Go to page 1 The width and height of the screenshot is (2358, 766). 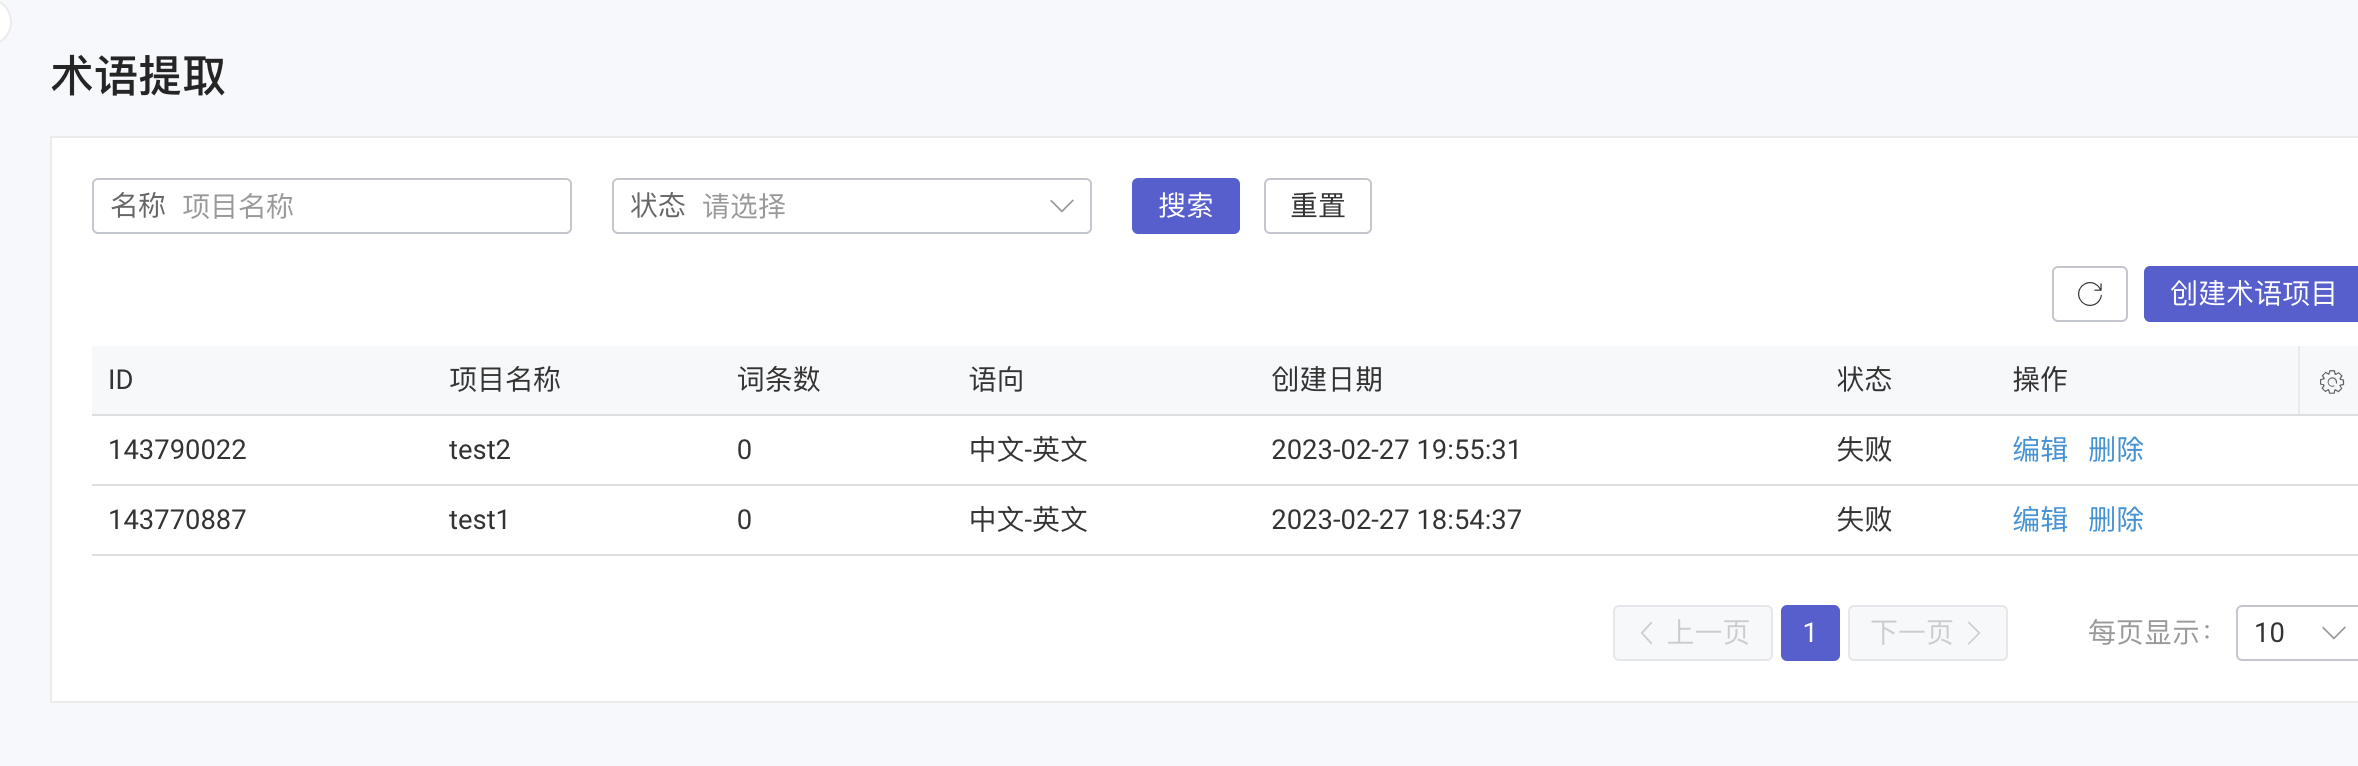pyautogui.click(x=1809, y=633)
